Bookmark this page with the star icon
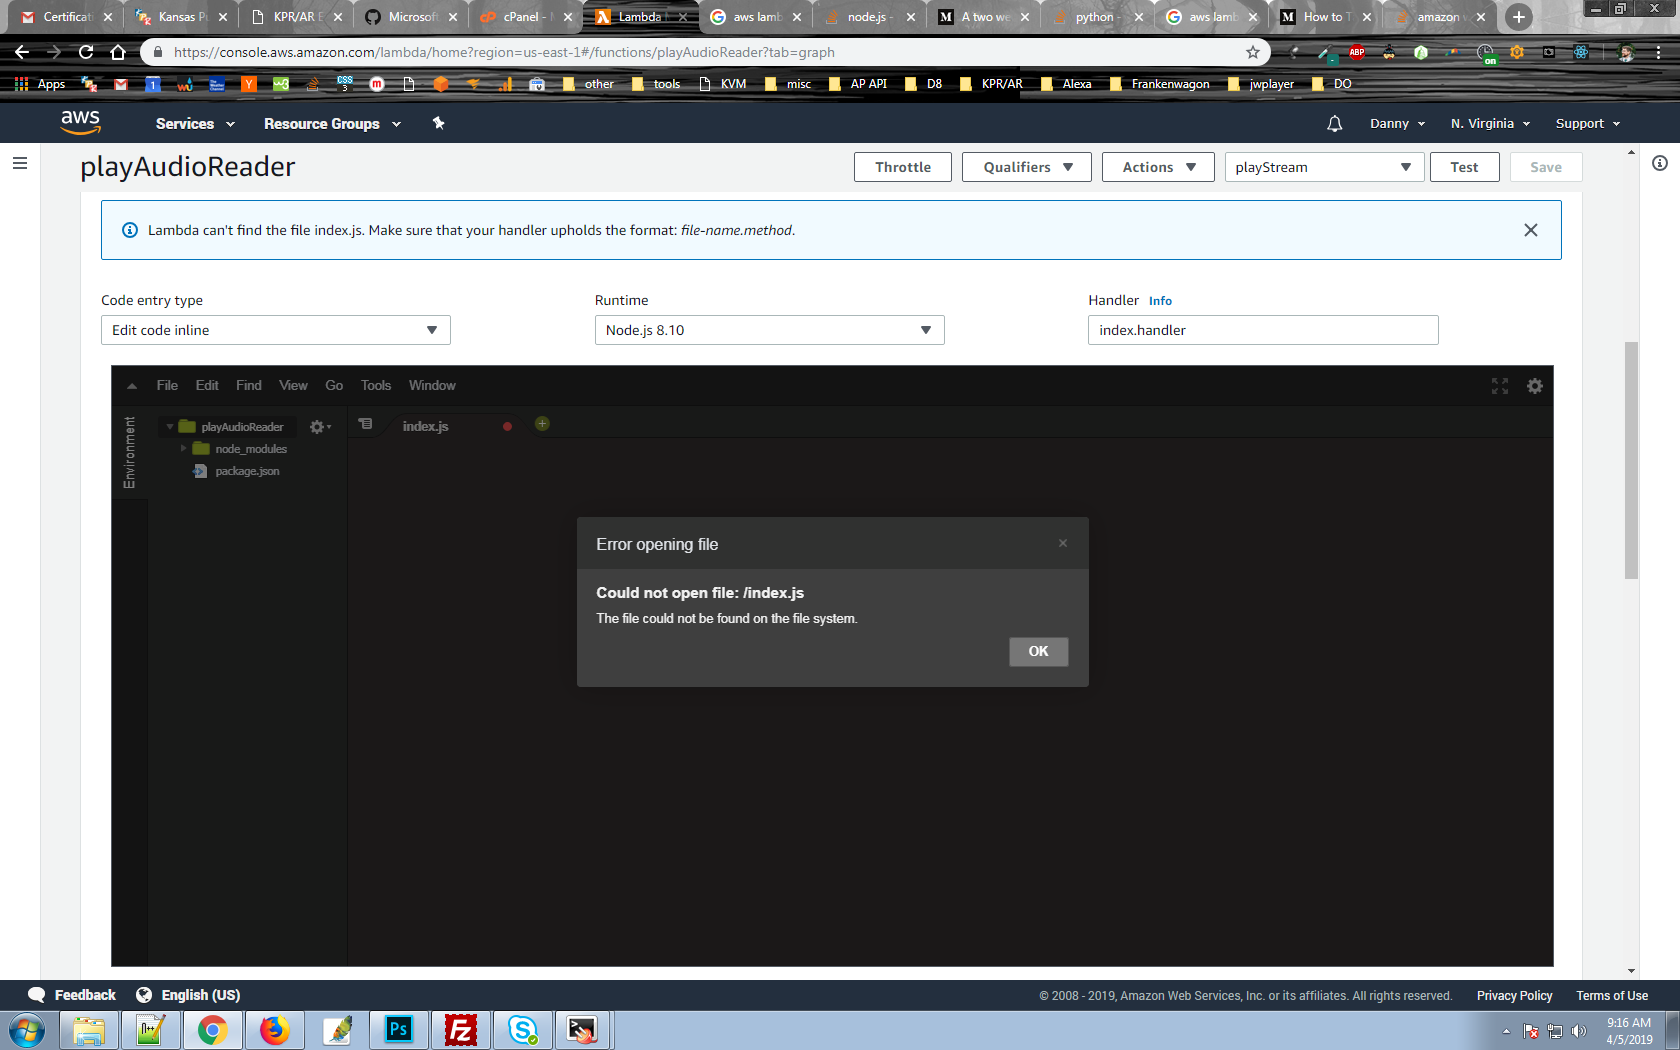1680x1050 pixels. click(x=1253, y=52)
